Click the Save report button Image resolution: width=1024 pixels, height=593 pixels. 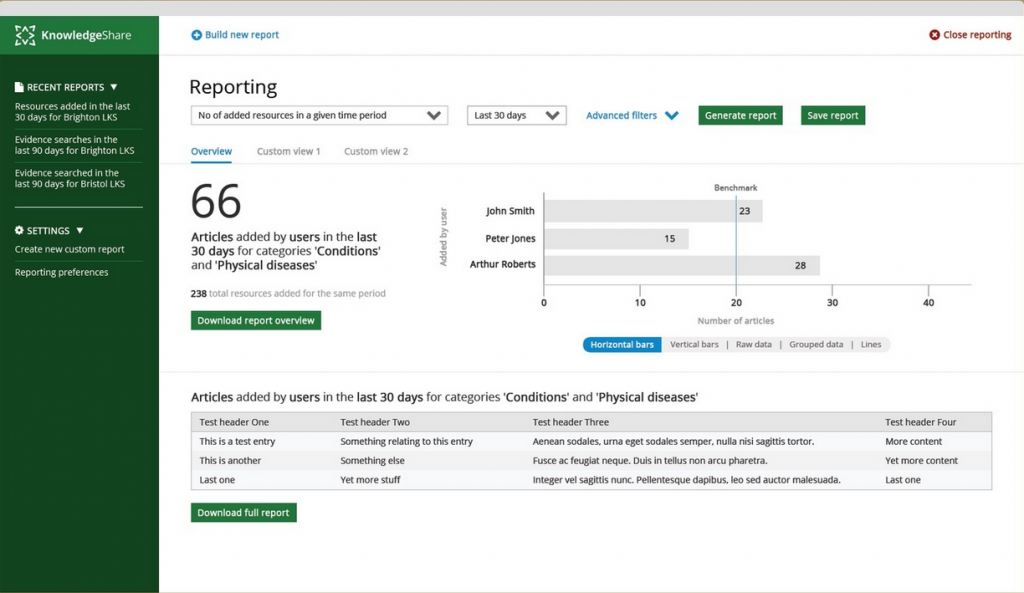click(x=832, y=115)
